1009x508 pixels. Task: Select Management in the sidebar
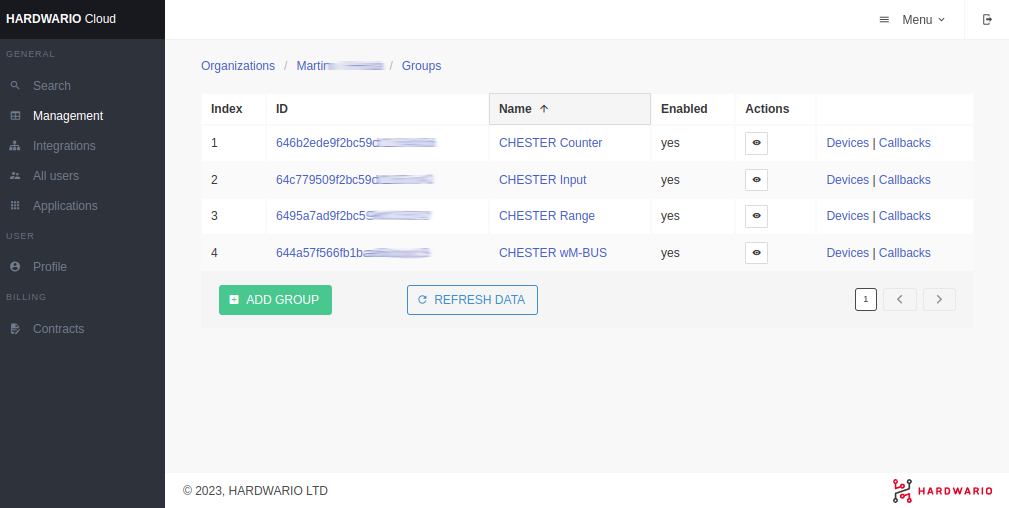[67, 116]
